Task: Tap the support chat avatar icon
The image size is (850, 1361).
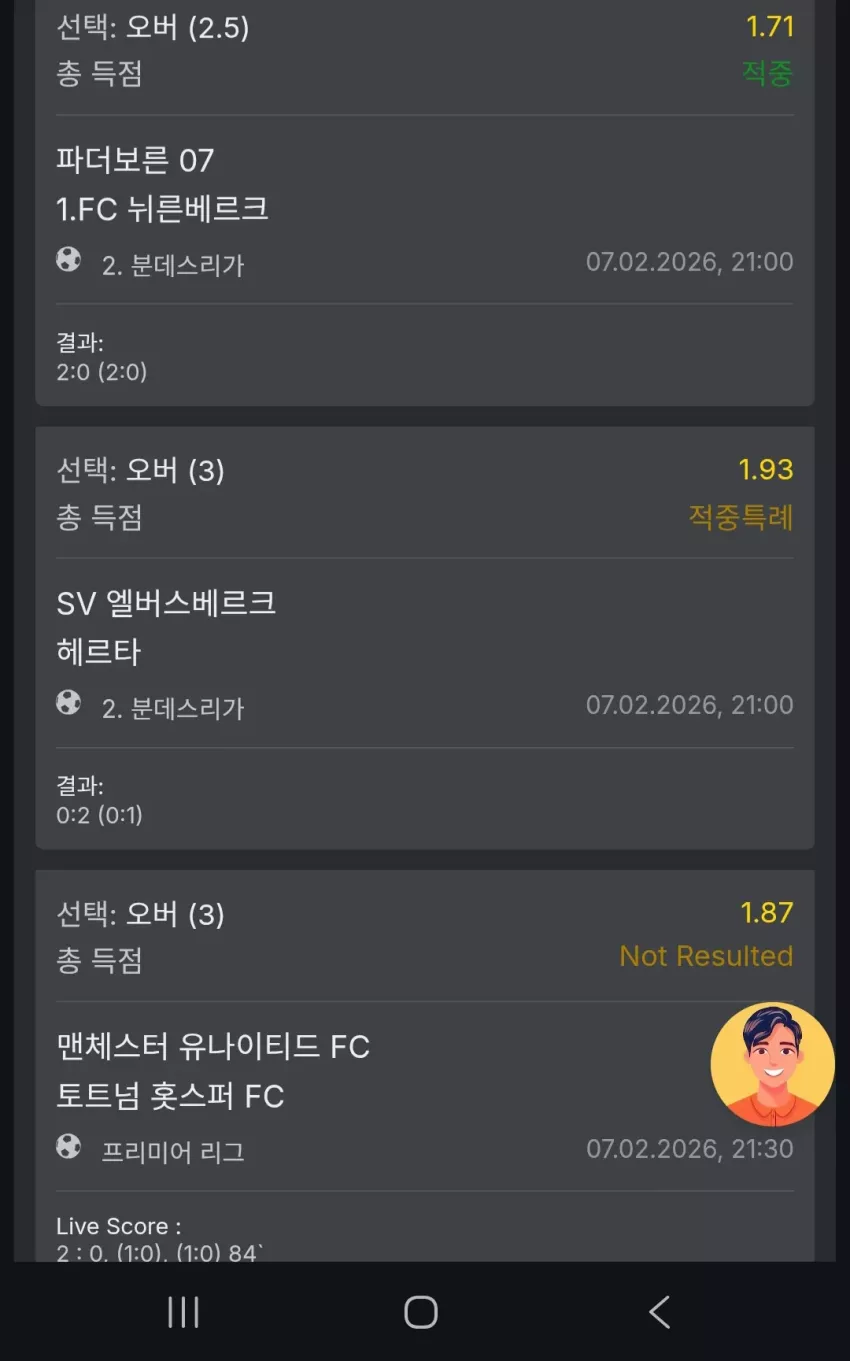Action: [x=772, y=1064]
